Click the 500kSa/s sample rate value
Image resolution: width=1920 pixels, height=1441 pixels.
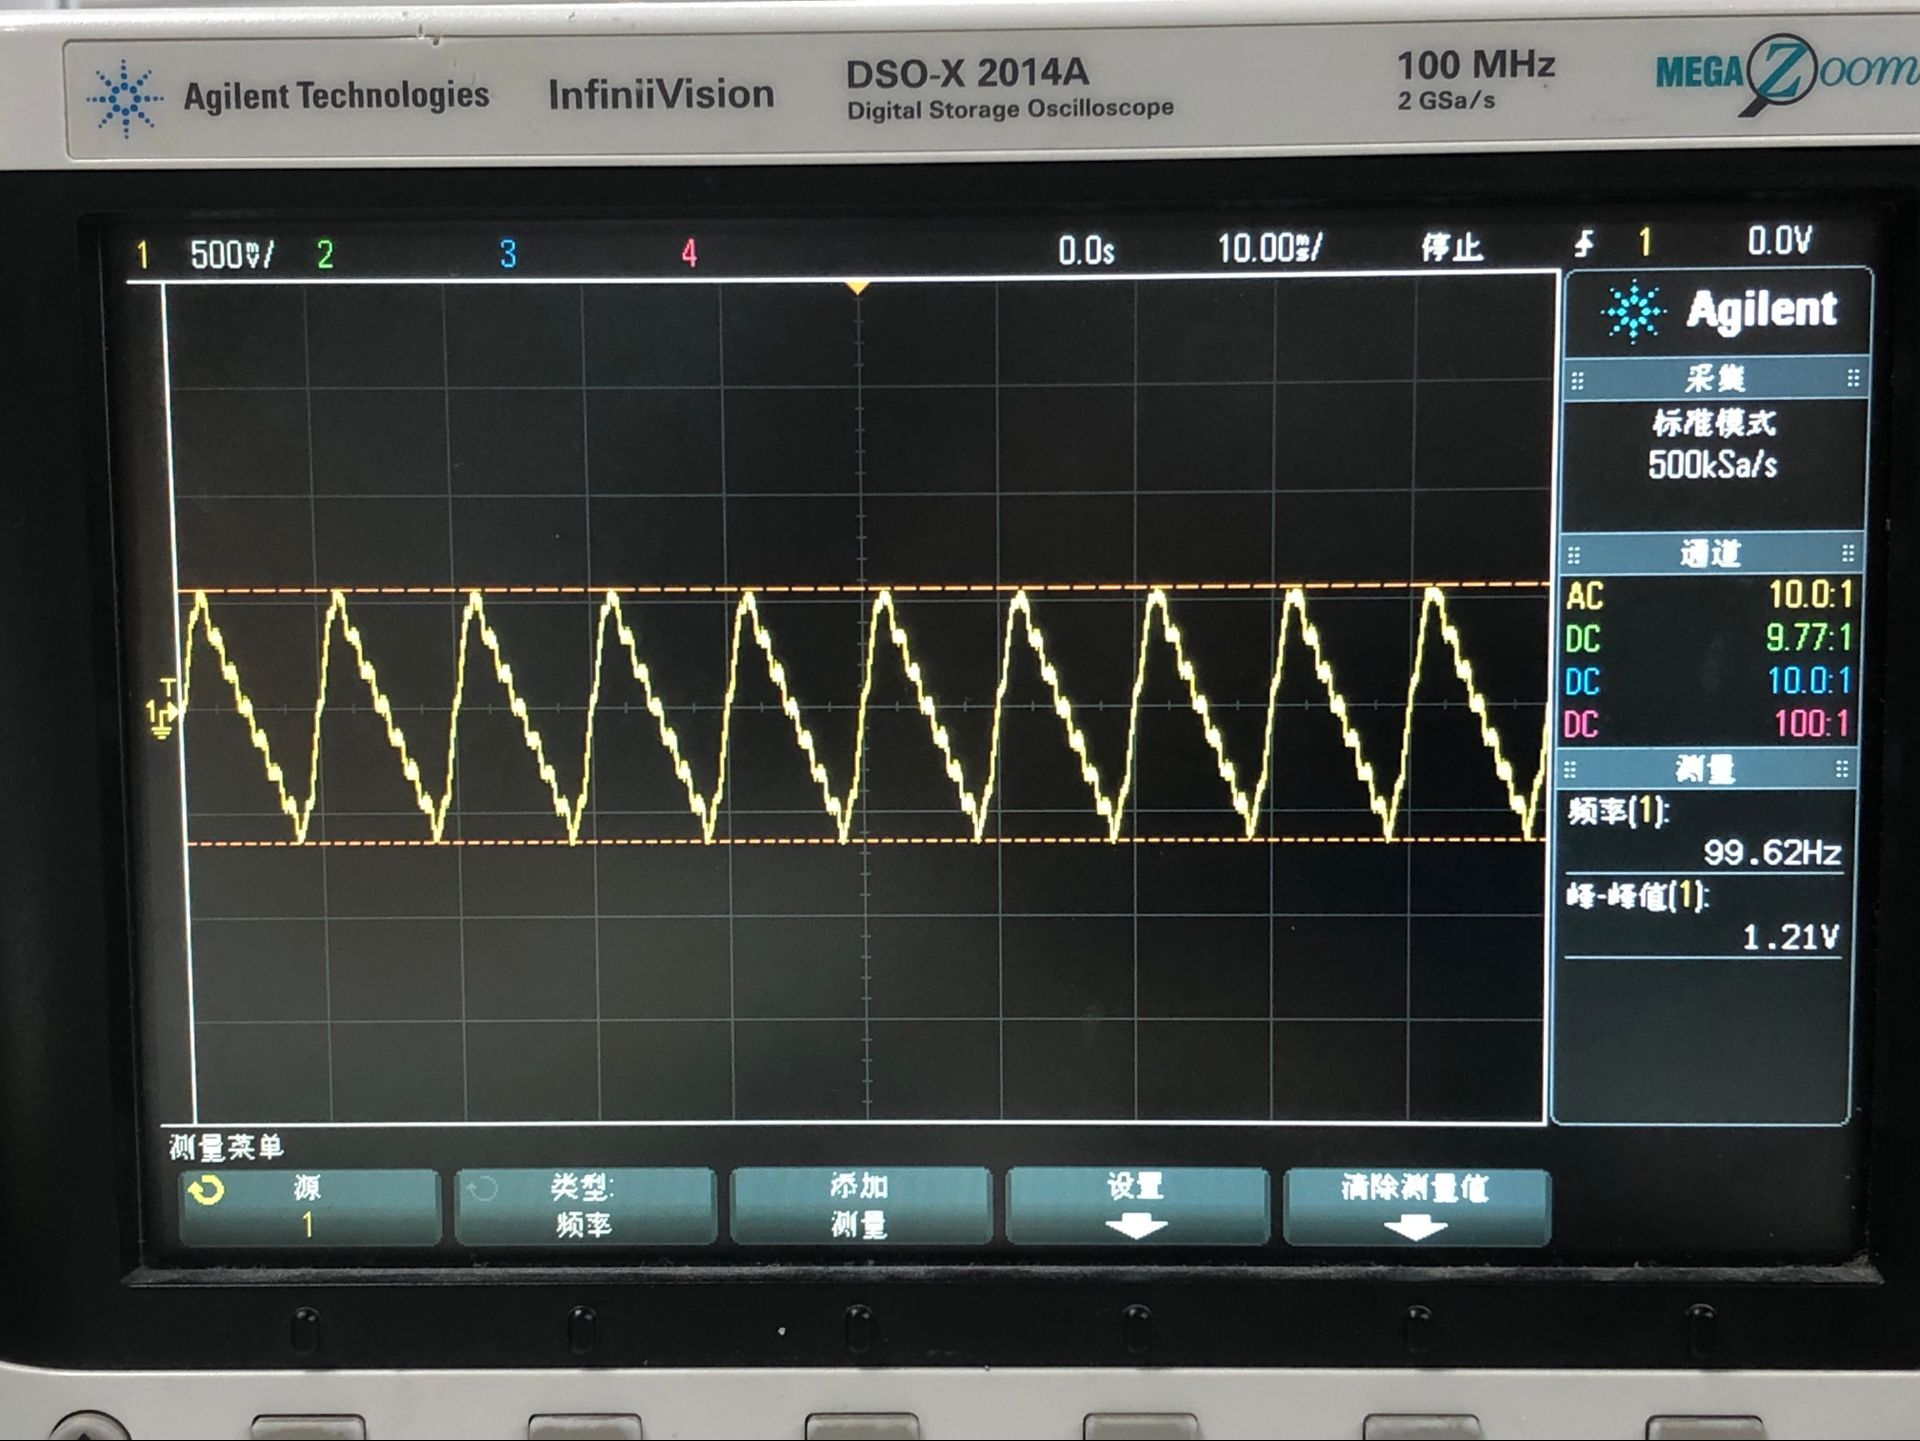point(1713,464)
